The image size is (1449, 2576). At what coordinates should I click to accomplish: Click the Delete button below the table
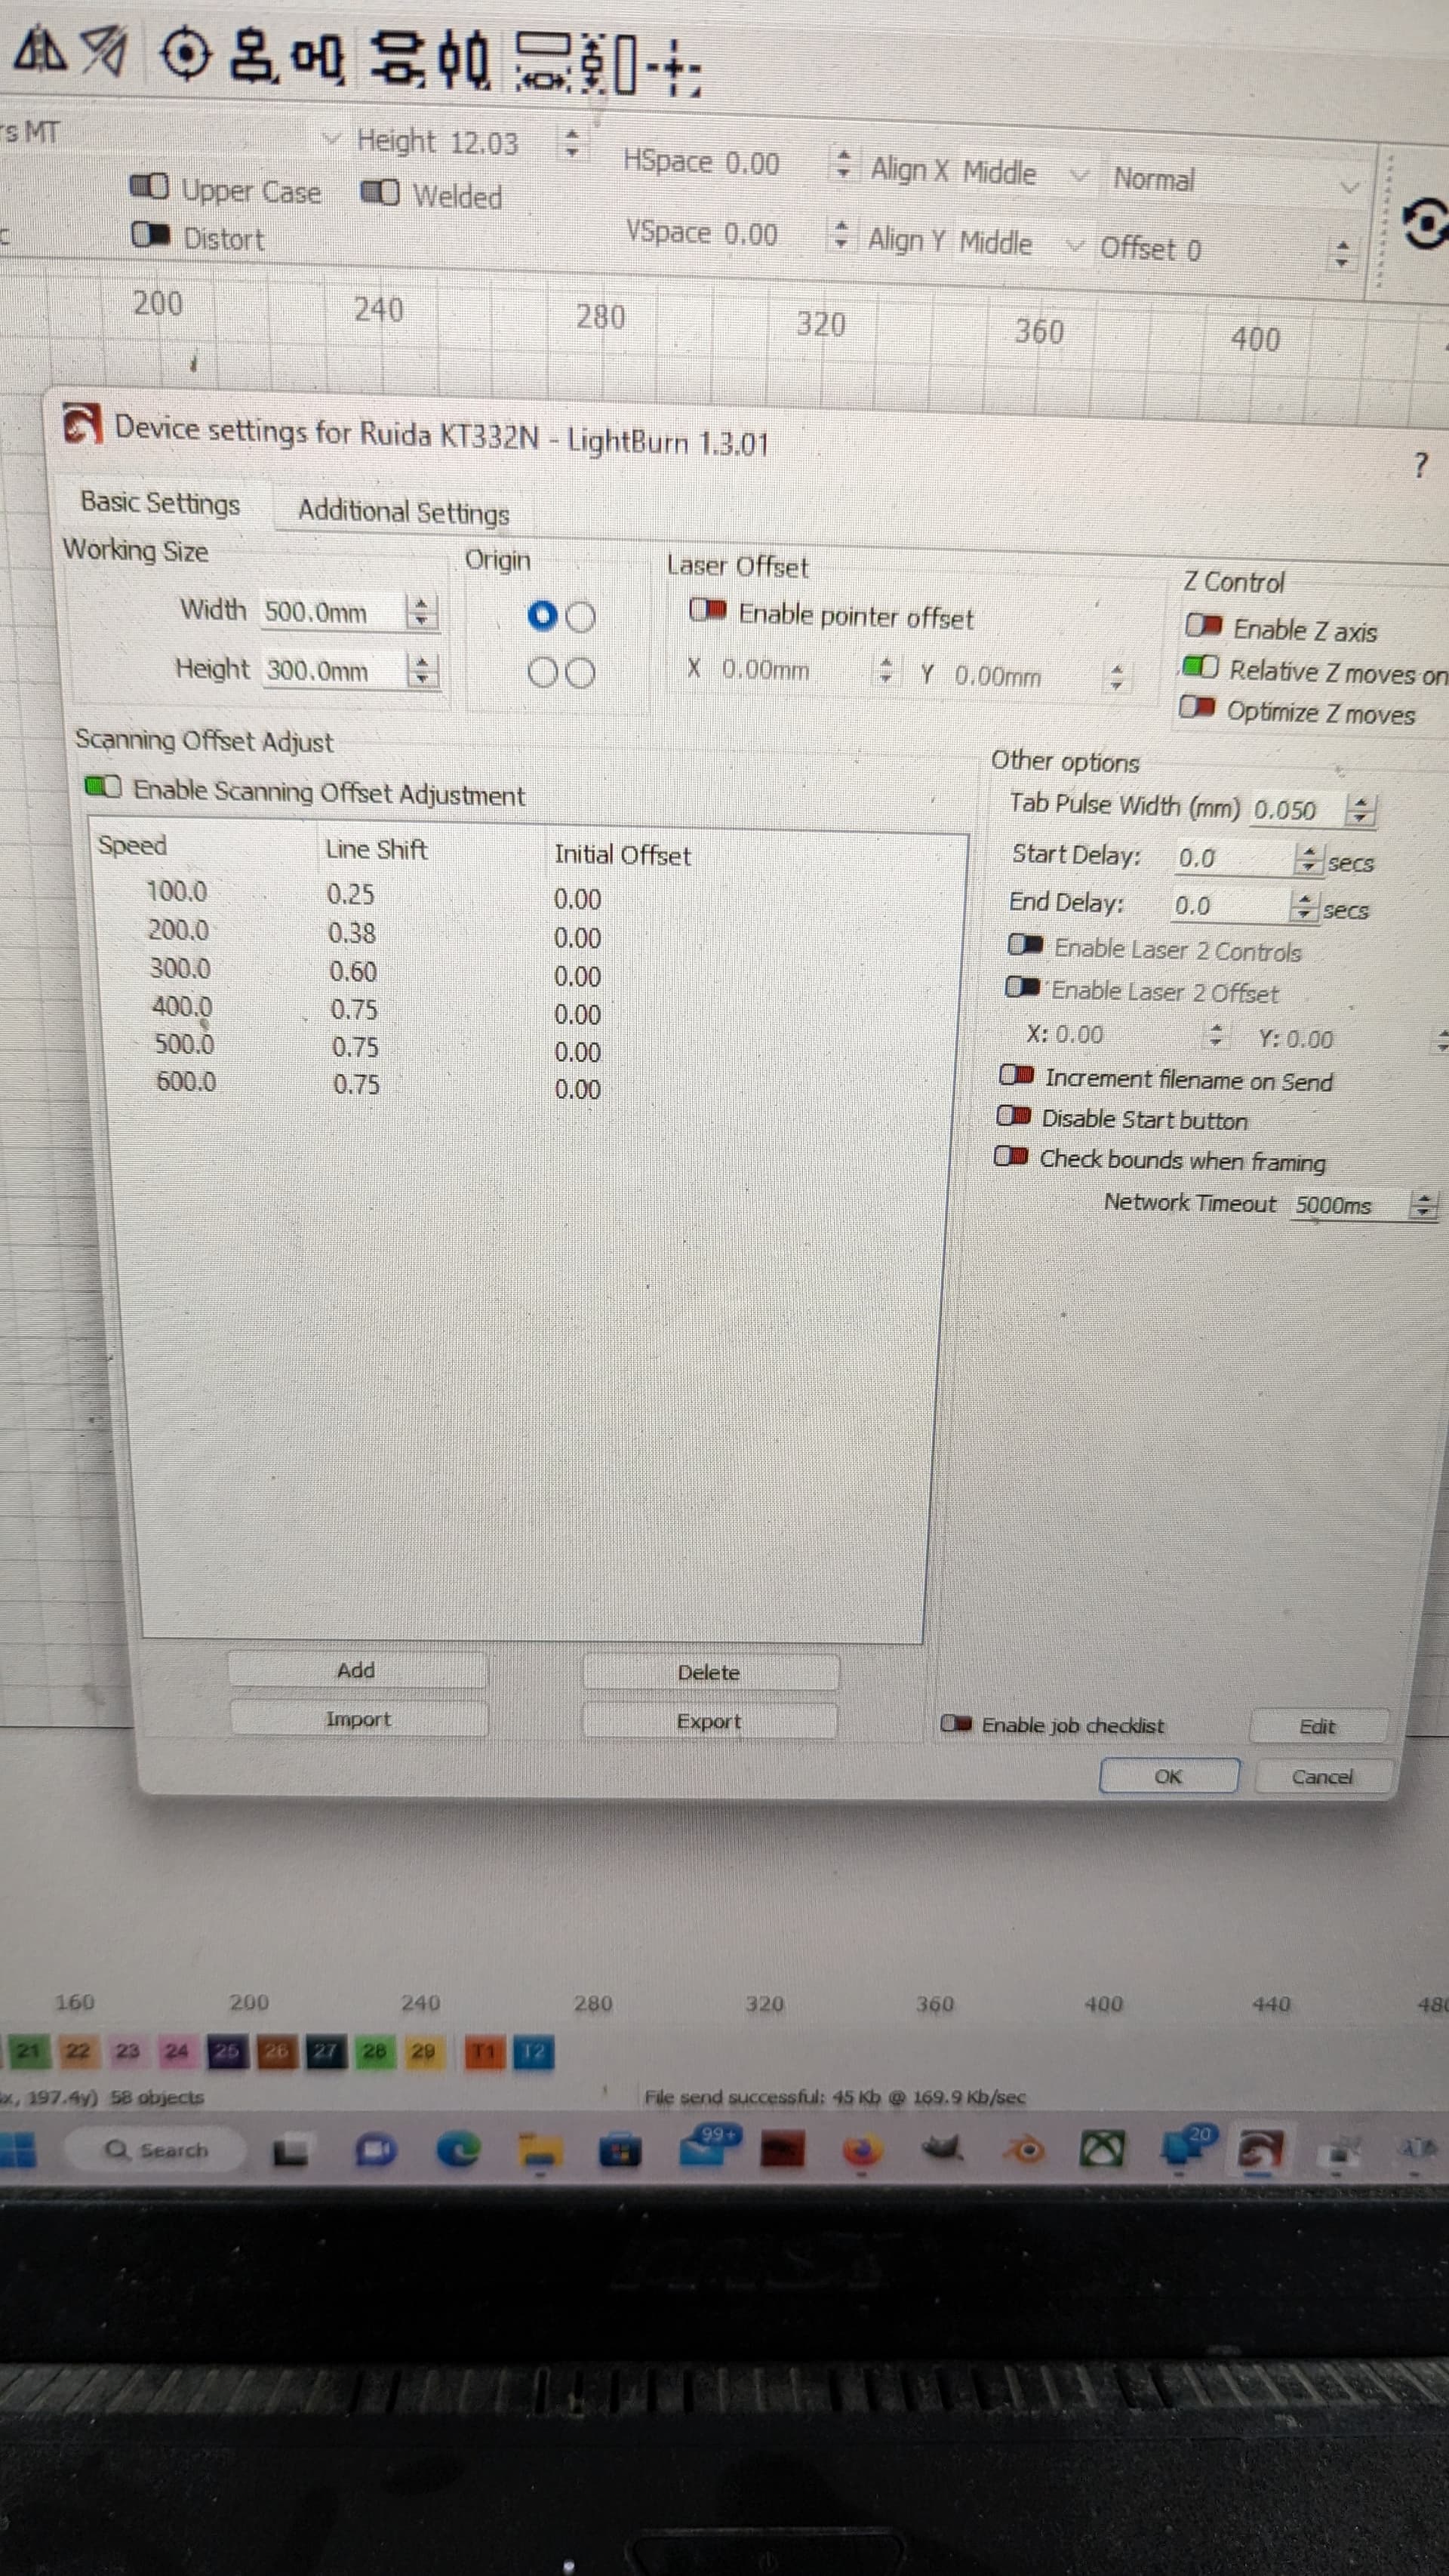(710, 1672)
